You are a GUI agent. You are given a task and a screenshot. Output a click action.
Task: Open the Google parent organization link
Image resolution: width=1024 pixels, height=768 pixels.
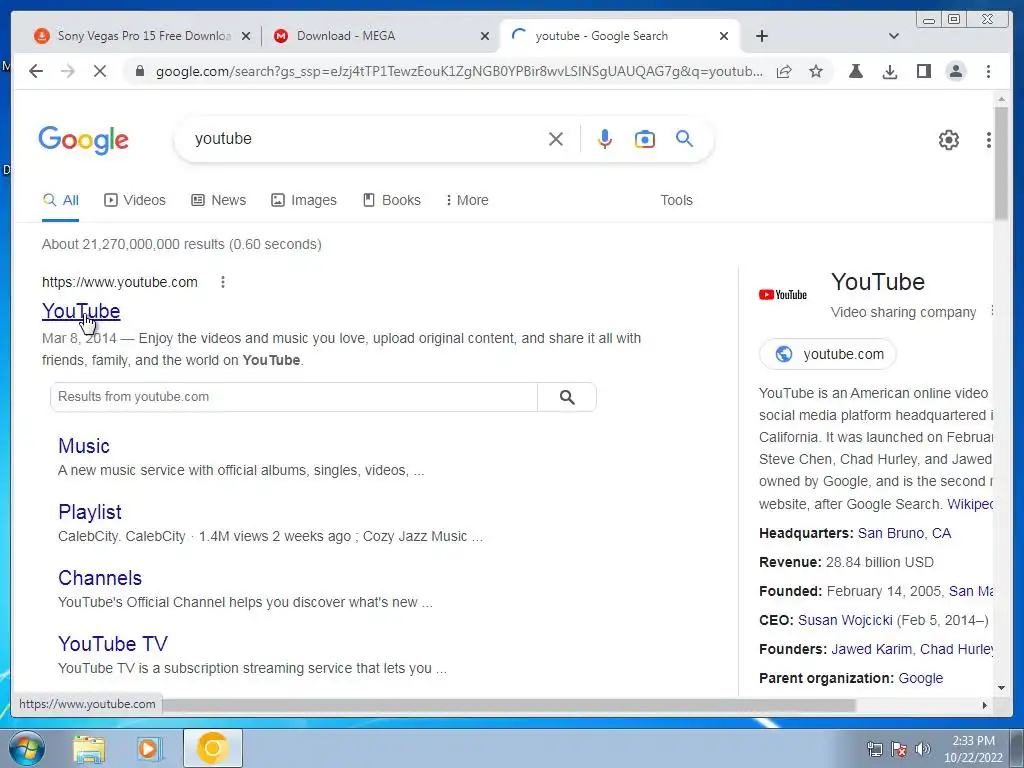pos(921,679)
